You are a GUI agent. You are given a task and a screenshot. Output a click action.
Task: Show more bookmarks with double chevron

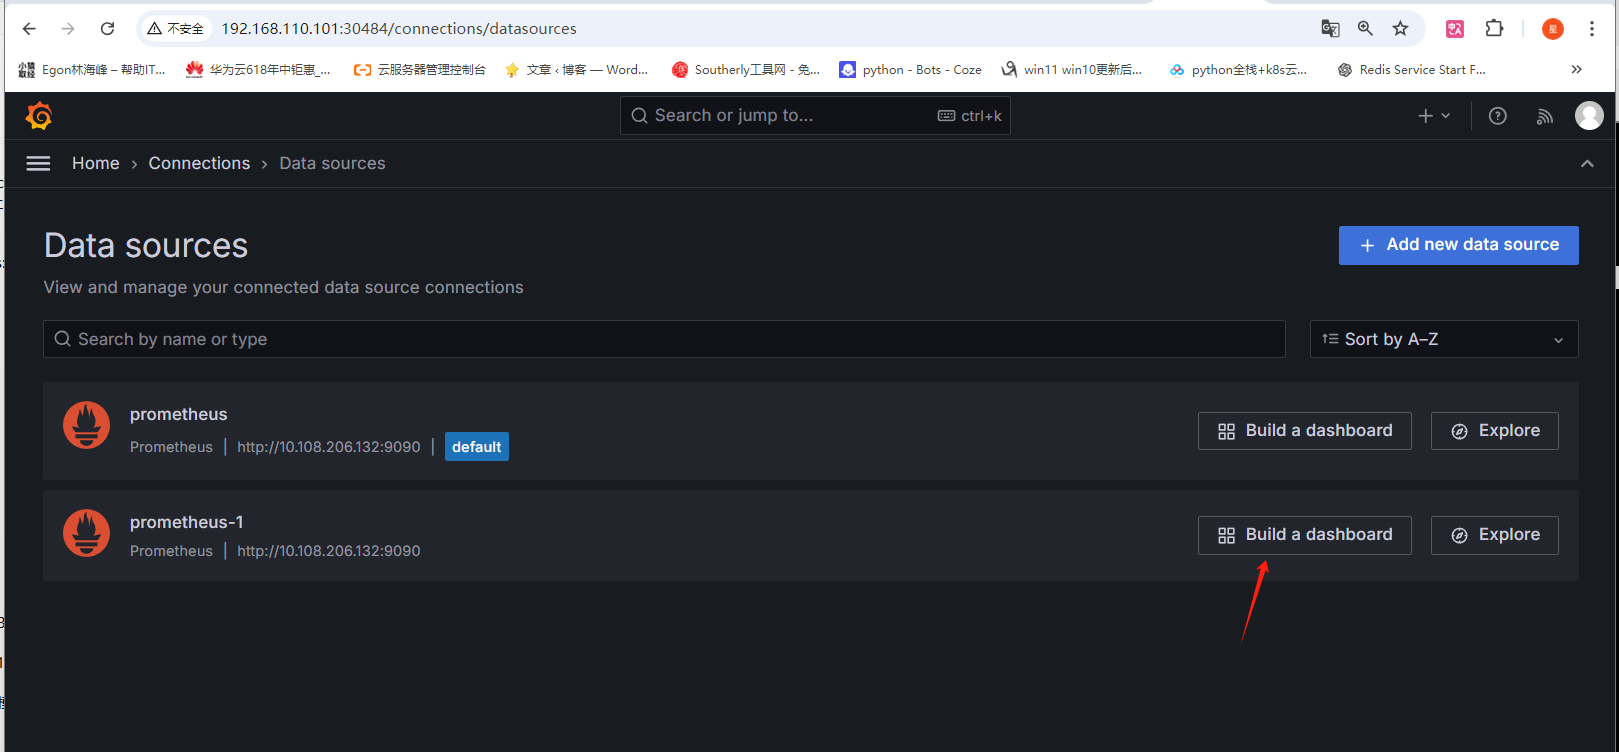coord(1576,69)
